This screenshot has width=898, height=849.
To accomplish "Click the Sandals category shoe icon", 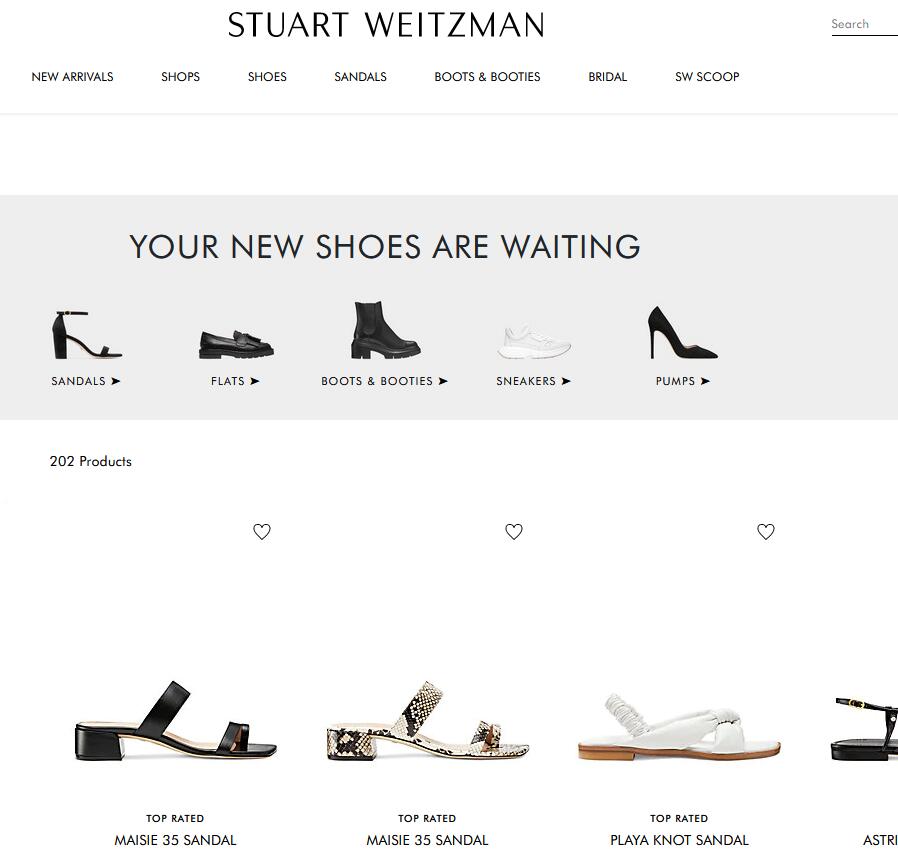I will tap(86, 335).
